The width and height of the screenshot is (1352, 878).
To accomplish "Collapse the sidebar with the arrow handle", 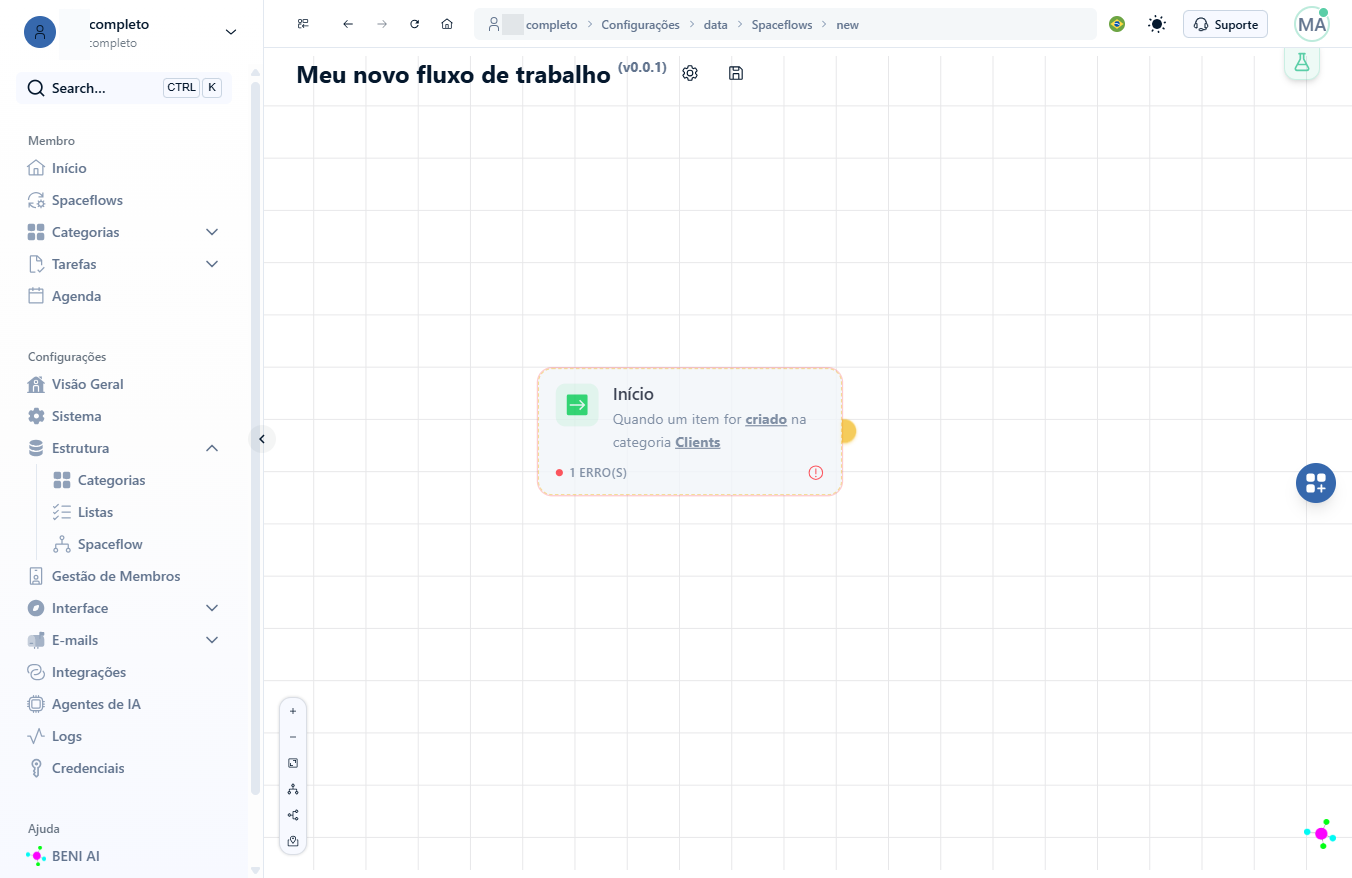I will click(x=262, y=439).
